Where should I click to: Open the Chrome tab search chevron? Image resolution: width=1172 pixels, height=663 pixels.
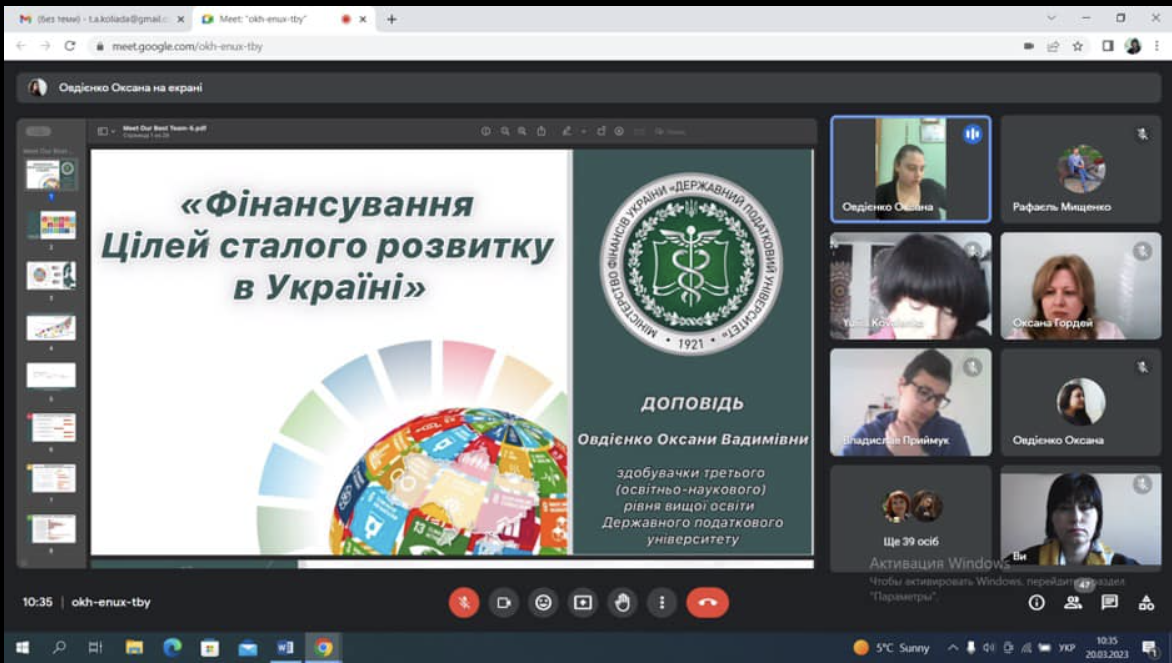pos(1052,18)
